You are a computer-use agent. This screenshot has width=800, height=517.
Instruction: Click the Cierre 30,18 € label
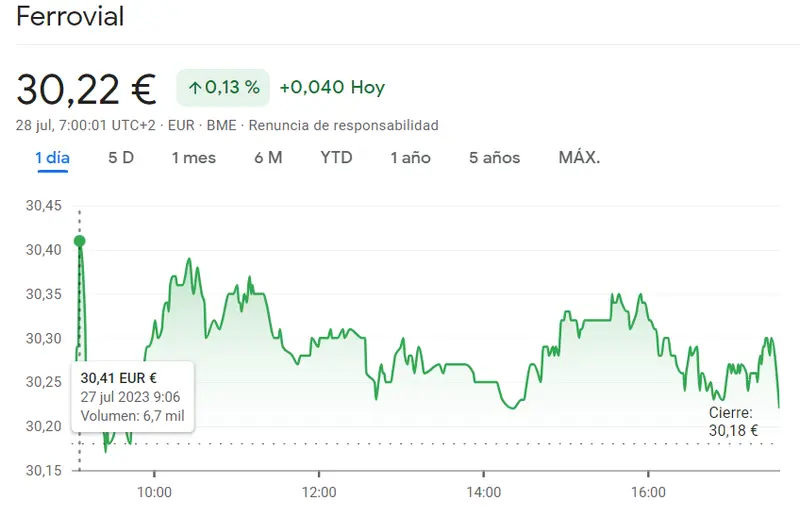coord(733,421)
